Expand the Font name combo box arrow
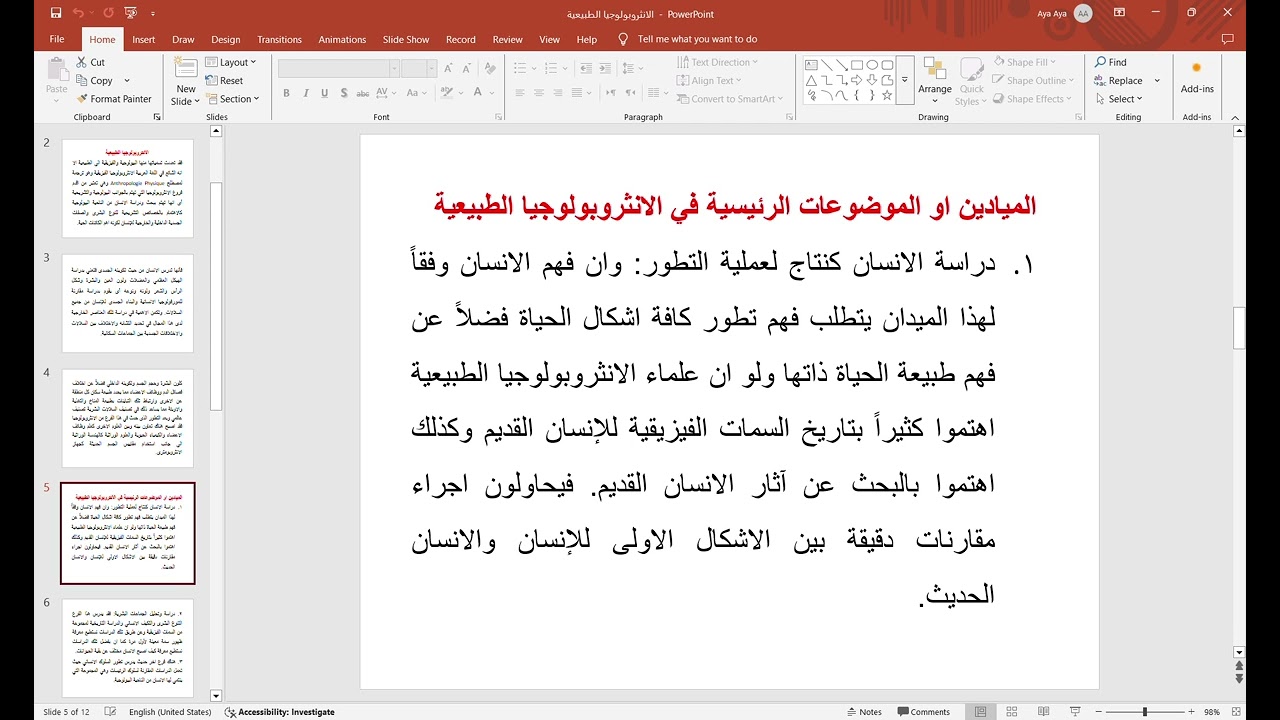This screenshot has width=1280, height=720. [393, 68]
